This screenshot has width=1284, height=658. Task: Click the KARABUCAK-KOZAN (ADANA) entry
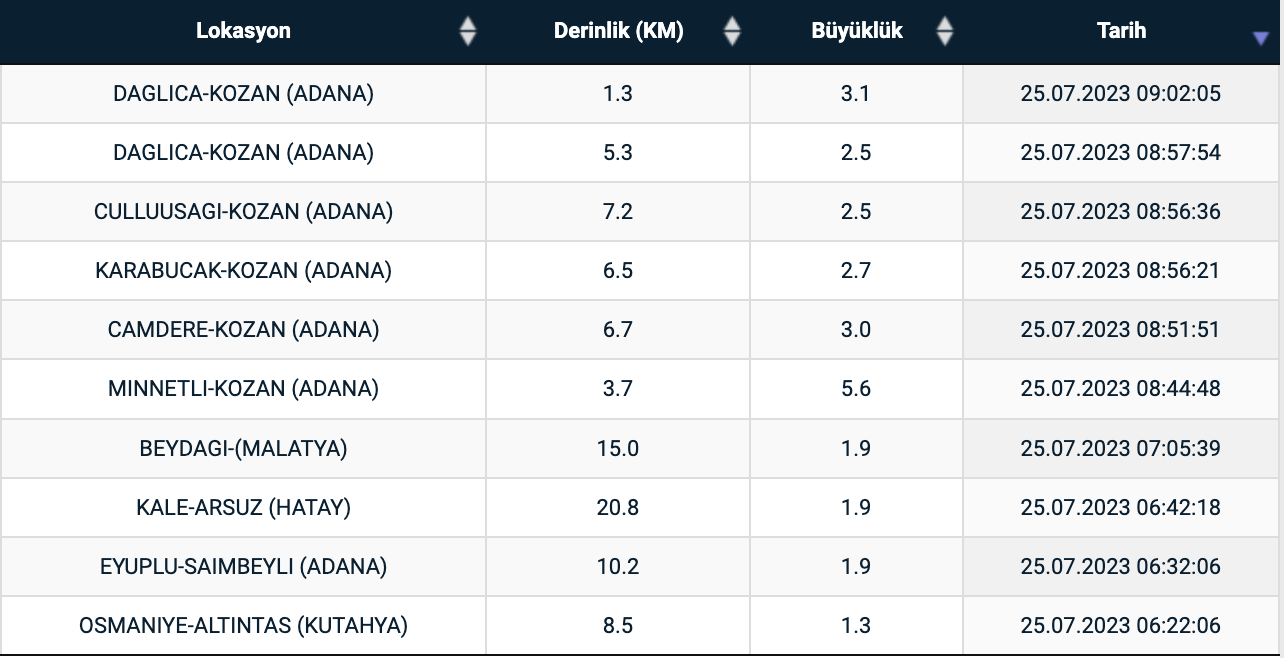pos(243,270)
